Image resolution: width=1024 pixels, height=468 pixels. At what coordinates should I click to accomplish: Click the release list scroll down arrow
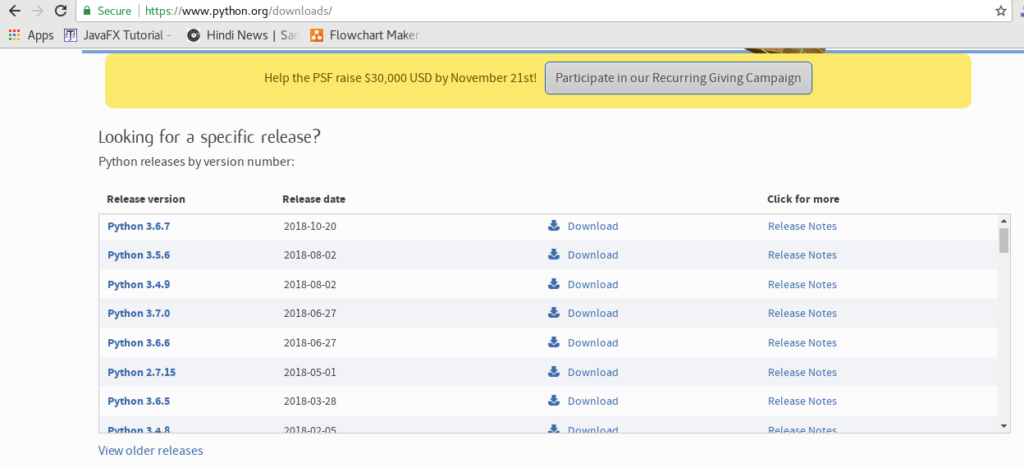(1004, 426)
